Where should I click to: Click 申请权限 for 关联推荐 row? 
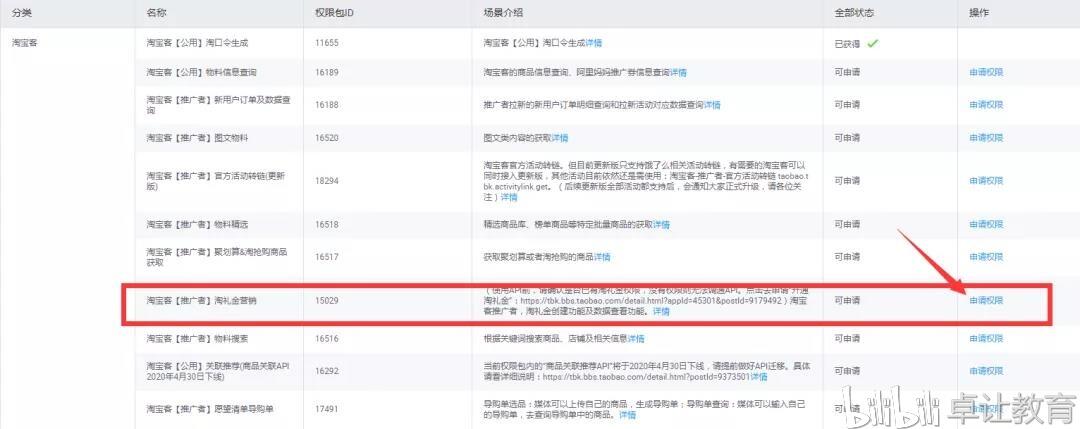coord(986,371)
